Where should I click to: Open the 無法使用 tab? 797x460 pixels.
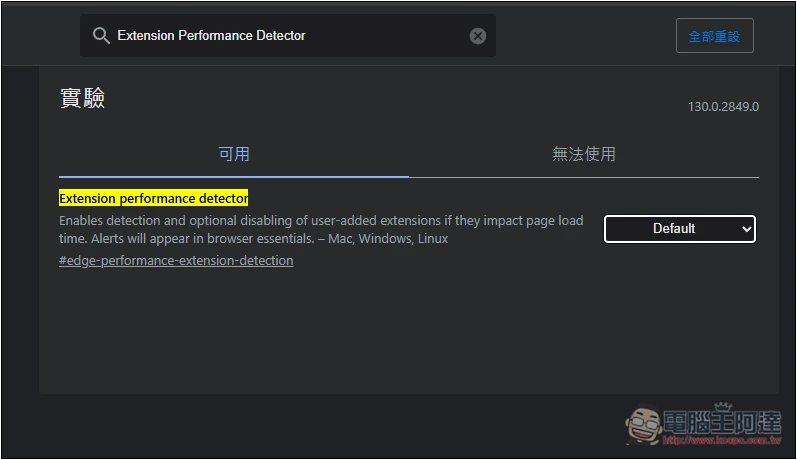point(584,154)
